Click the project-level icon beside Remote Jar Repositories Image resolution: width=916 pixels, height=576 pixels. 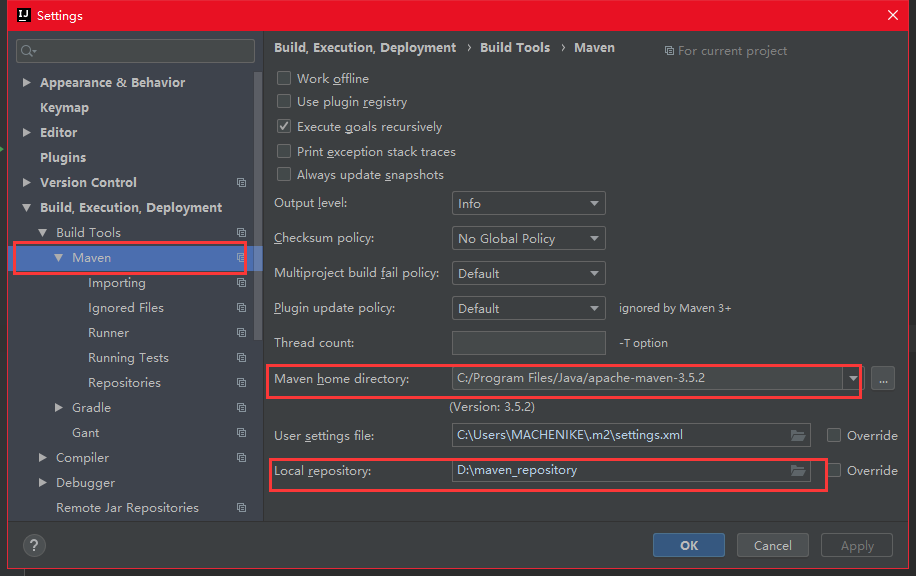point(241,508)
